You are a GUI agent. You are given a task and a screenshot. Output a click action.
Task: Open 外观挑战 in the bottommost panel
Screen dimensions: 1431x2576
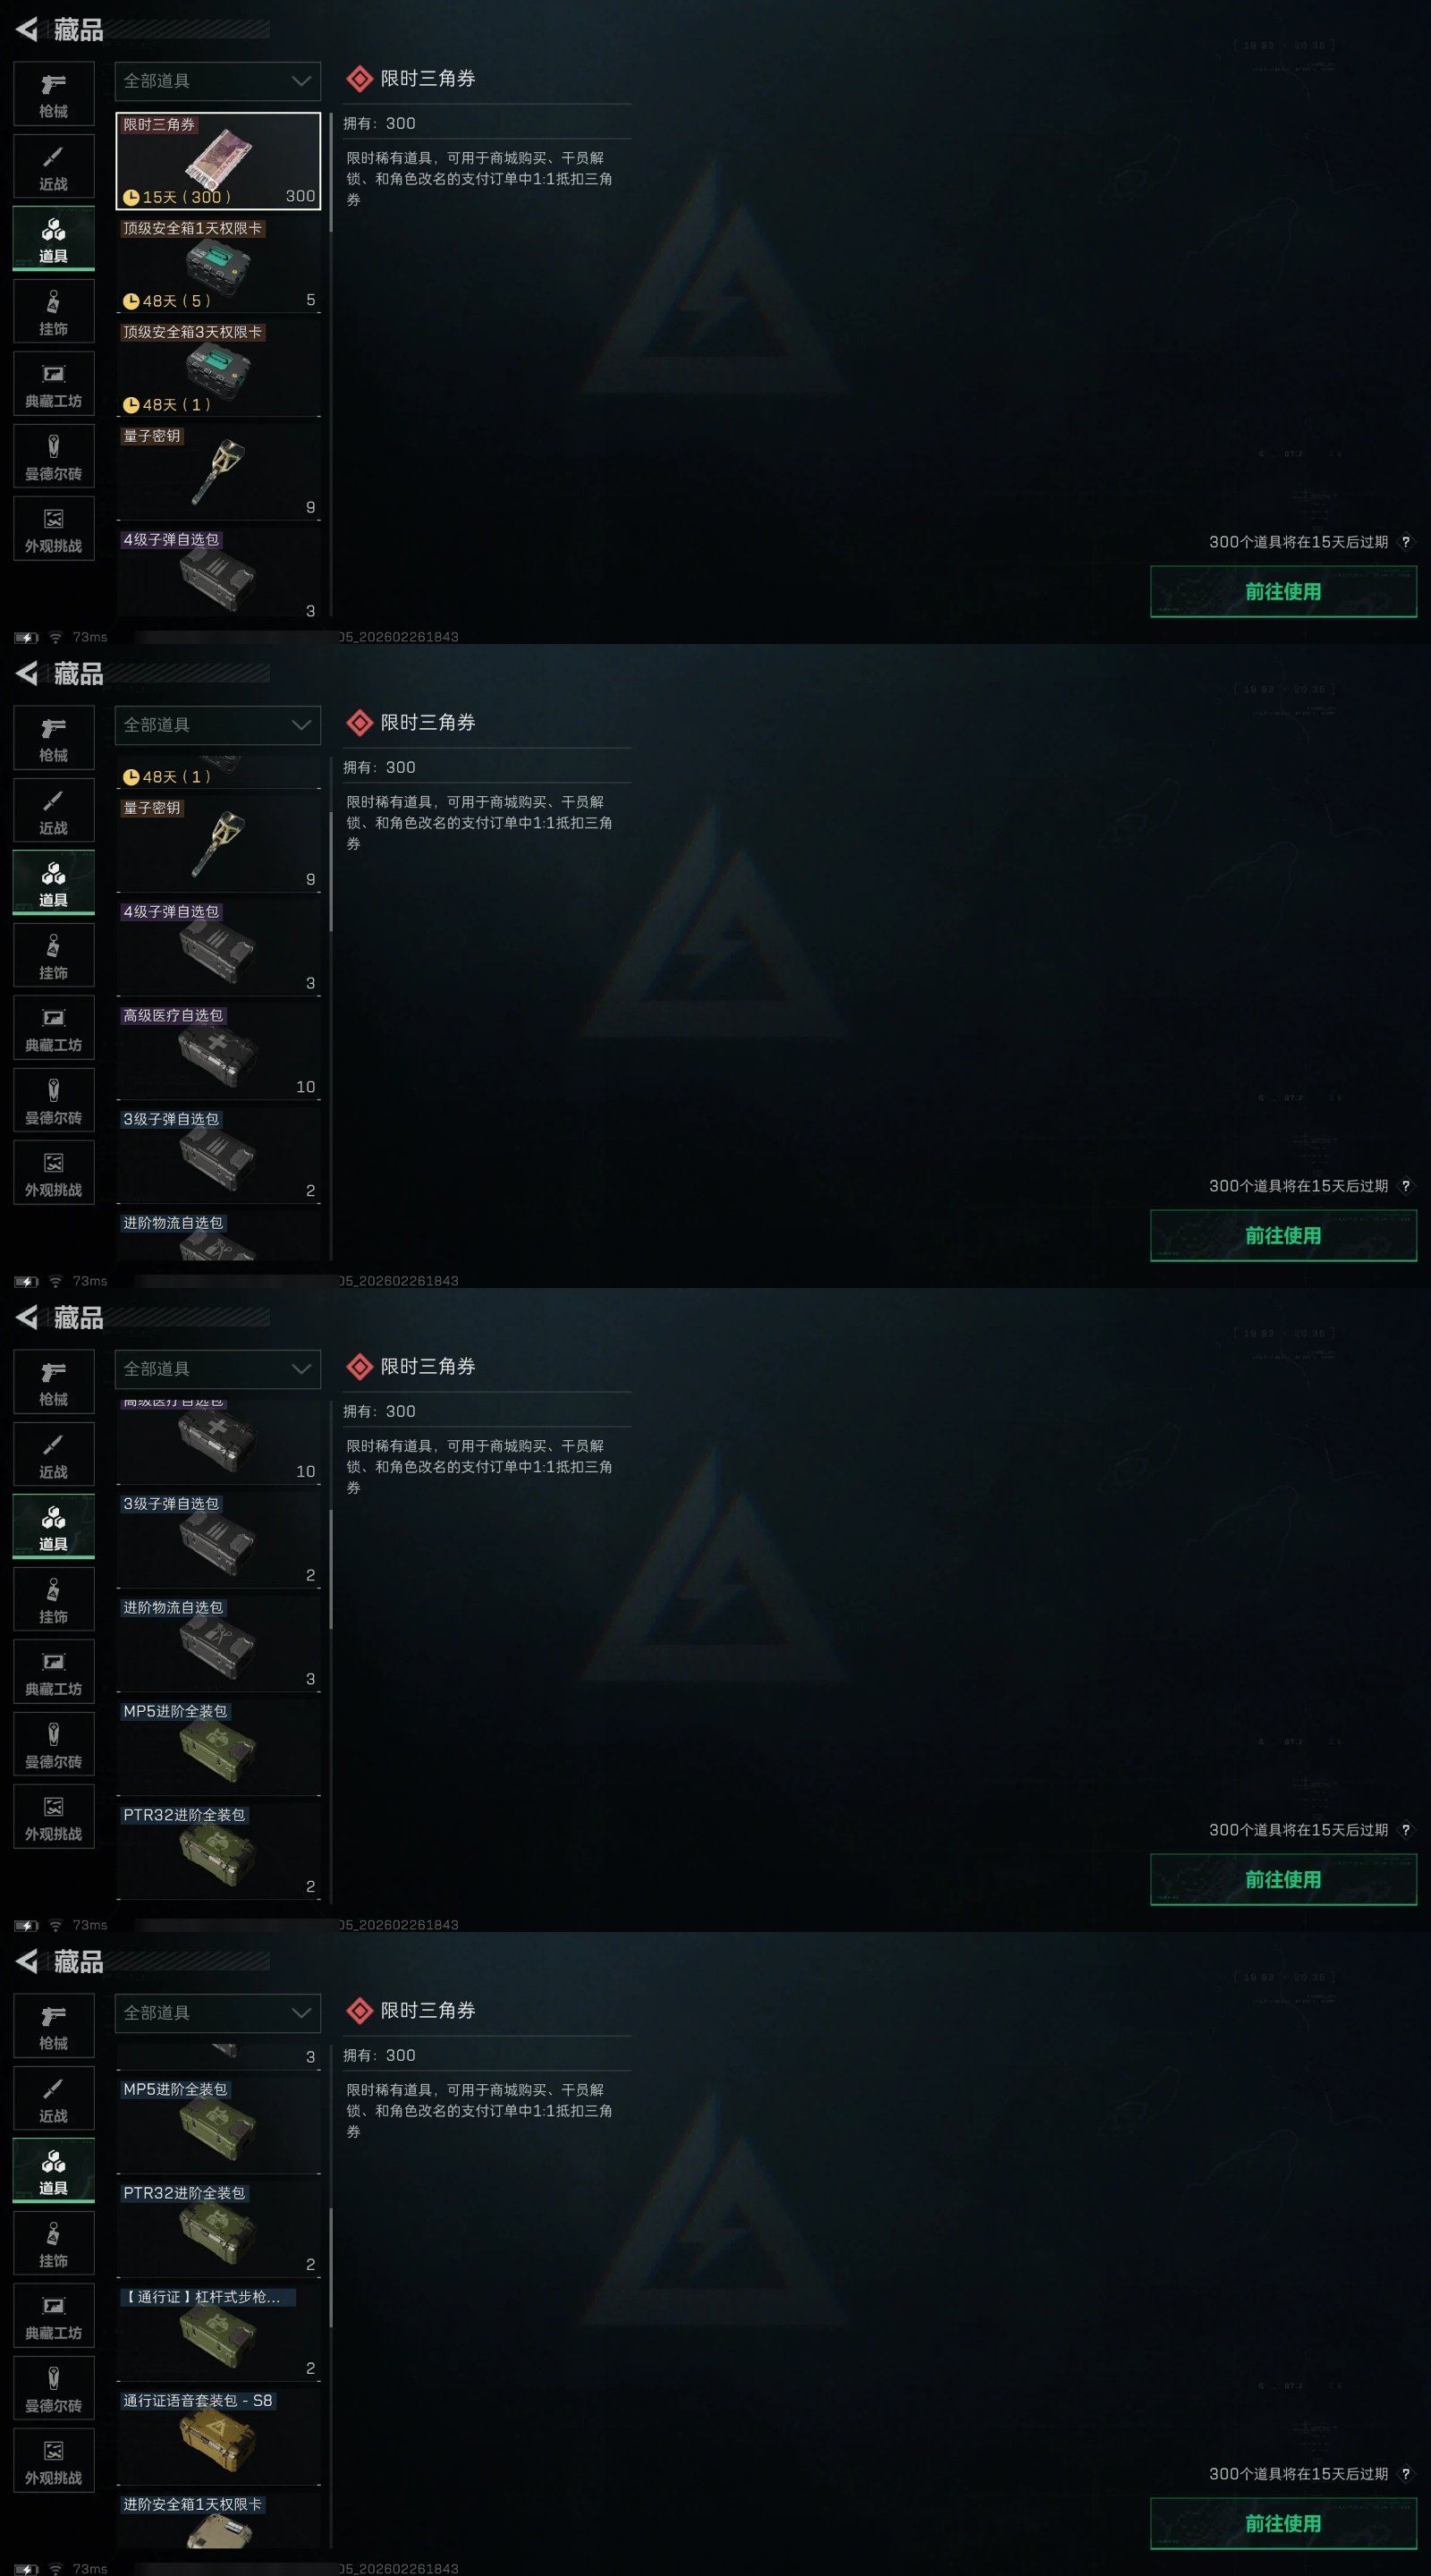point(53,2461)
